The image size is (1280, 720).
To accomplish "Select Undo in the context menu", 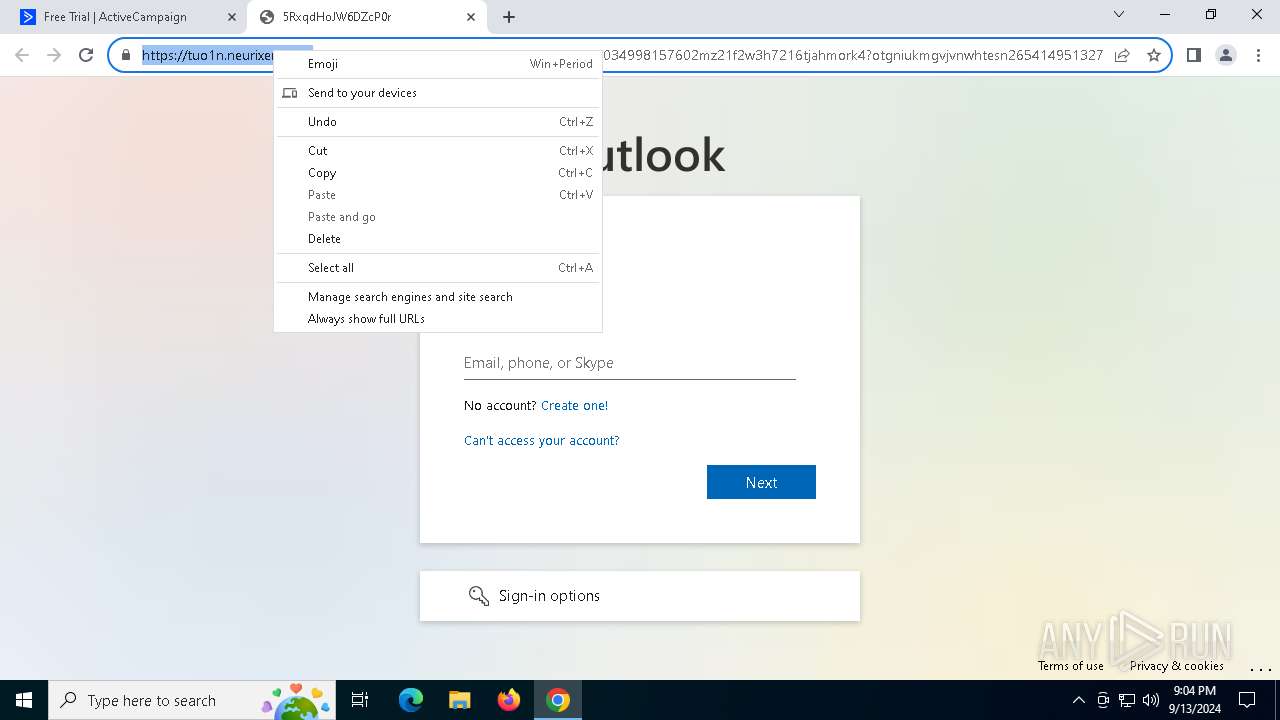I will [438, 122].
